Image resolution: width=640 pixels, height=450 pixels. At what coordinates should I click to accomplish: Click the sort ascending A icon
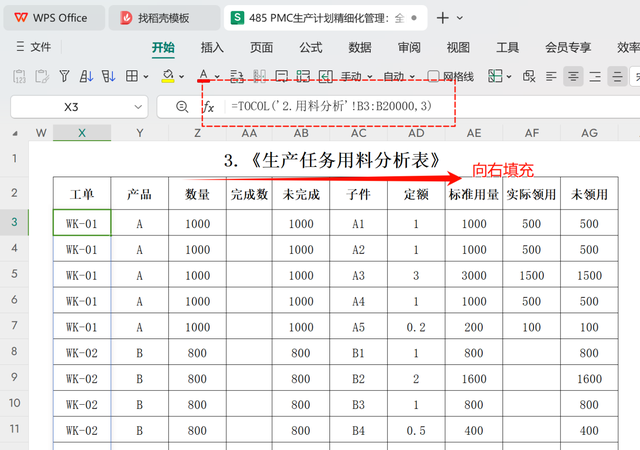(x=86, y=76)
